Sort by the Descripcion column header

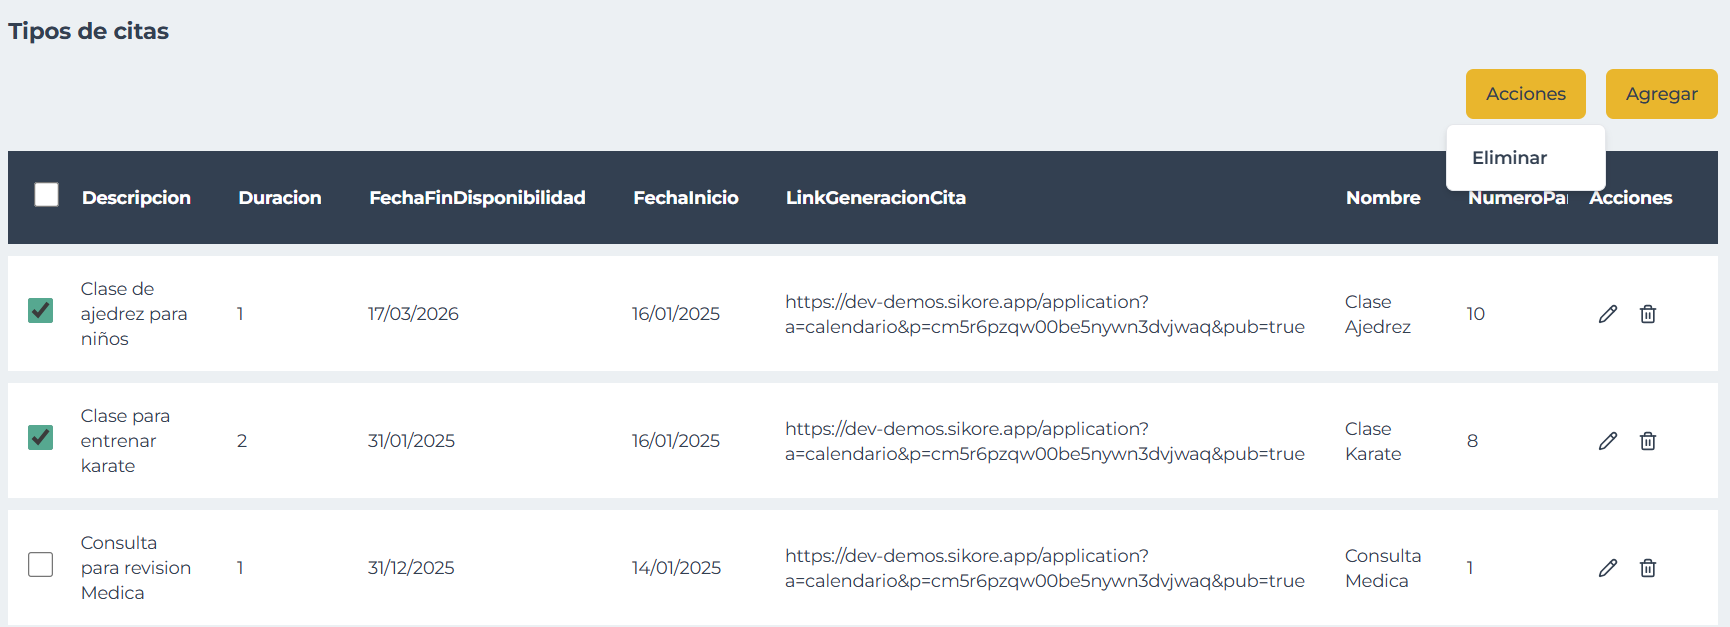(x=136, y=198)
